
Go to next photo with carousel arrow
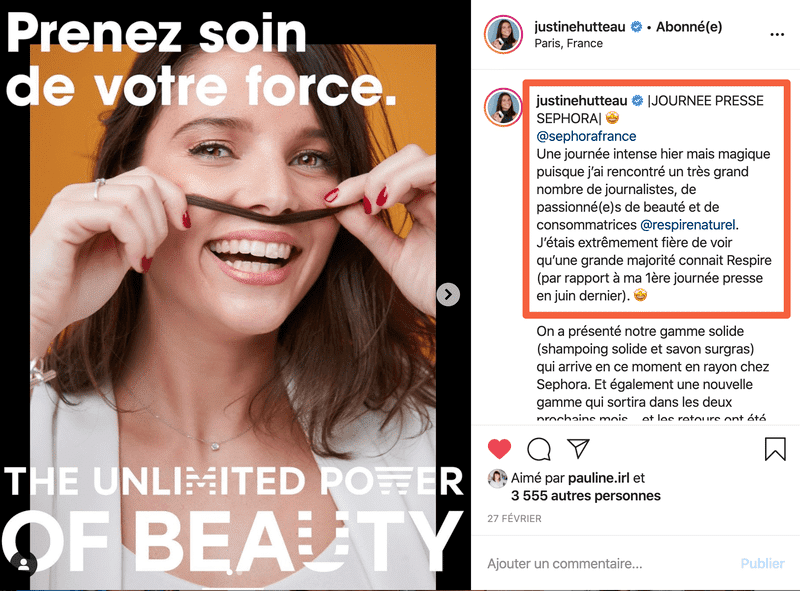(x=448, y=294)
